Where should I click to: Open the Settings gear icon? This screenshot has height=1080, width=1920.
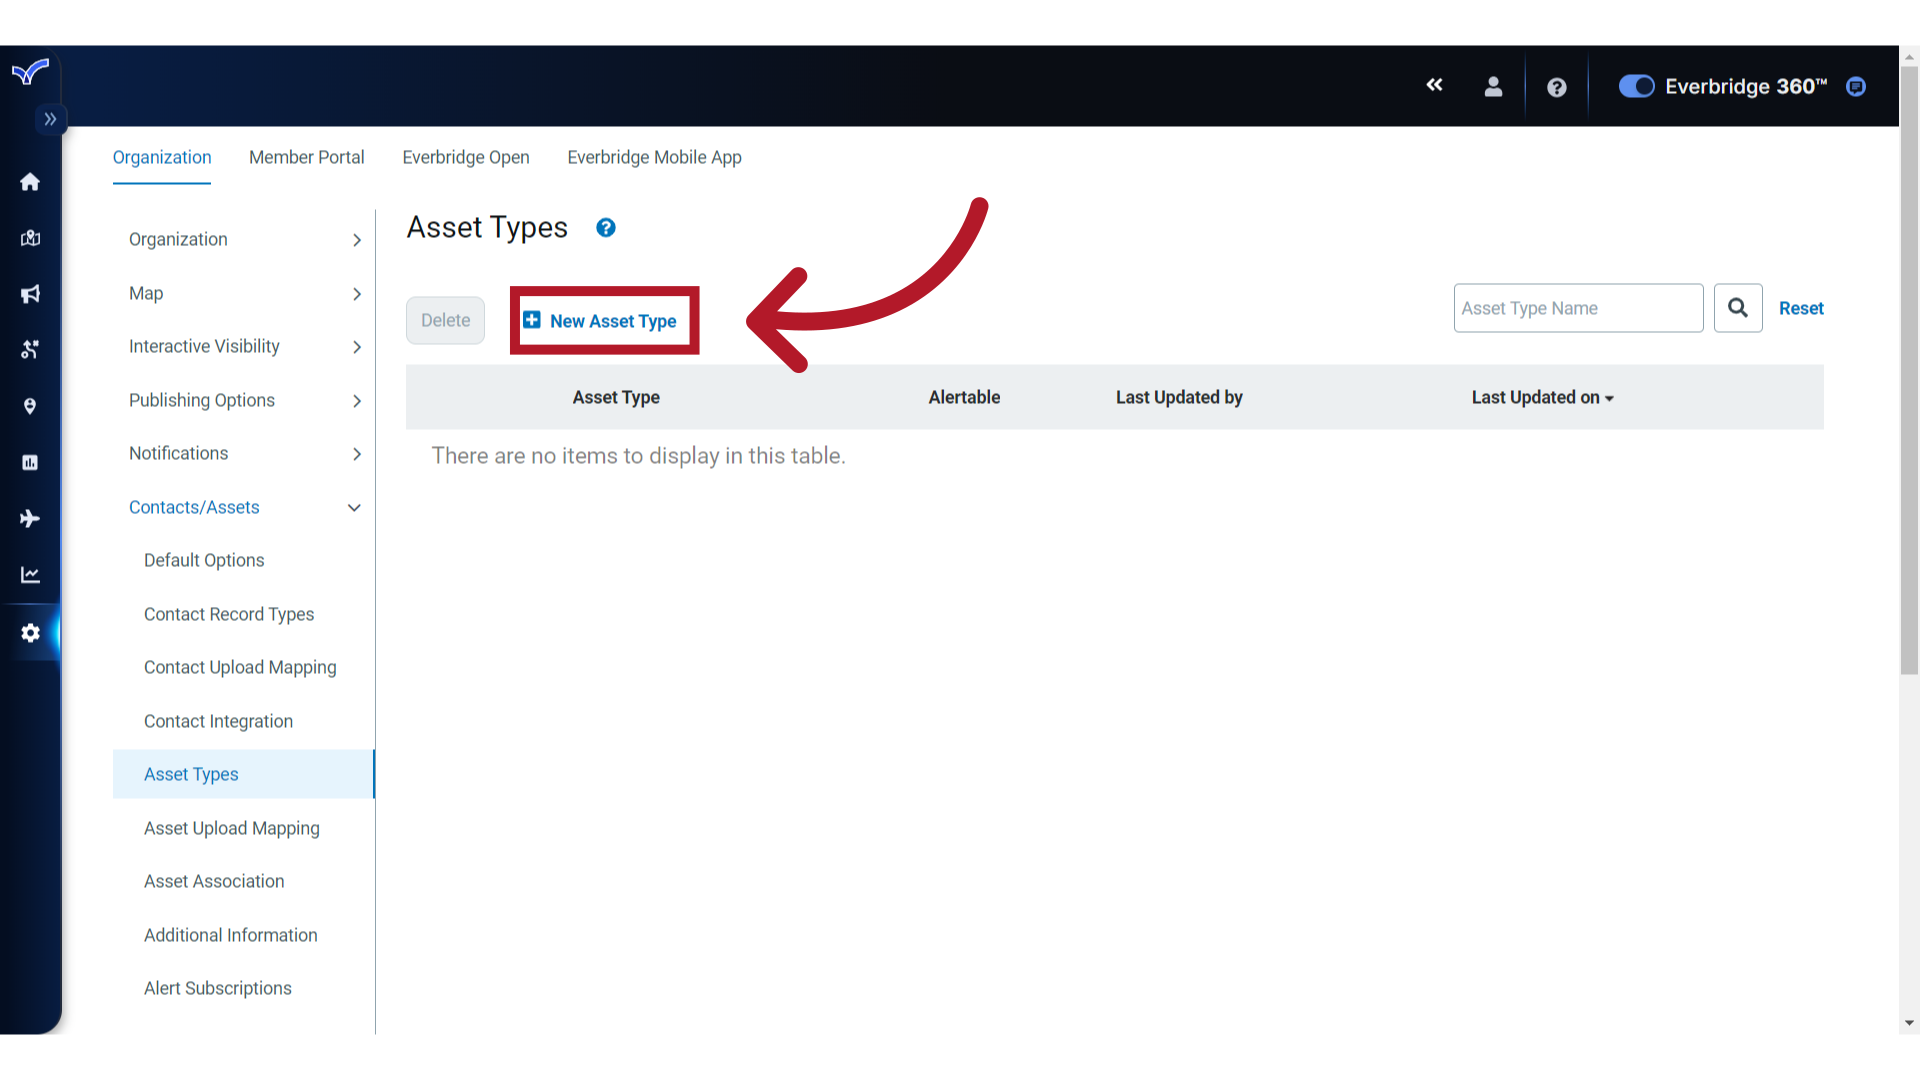point(30,633)
